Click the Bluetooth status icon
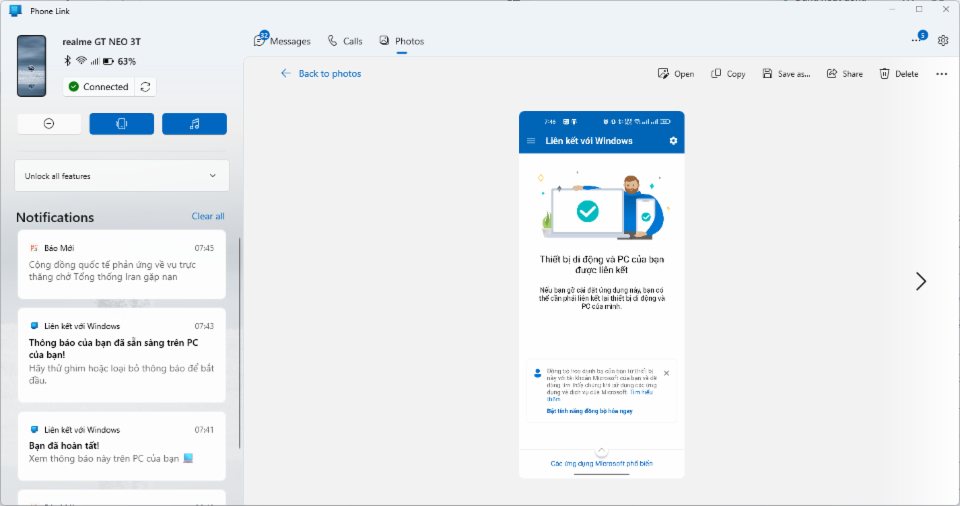 pyautogui.click(x=67, y=61)
